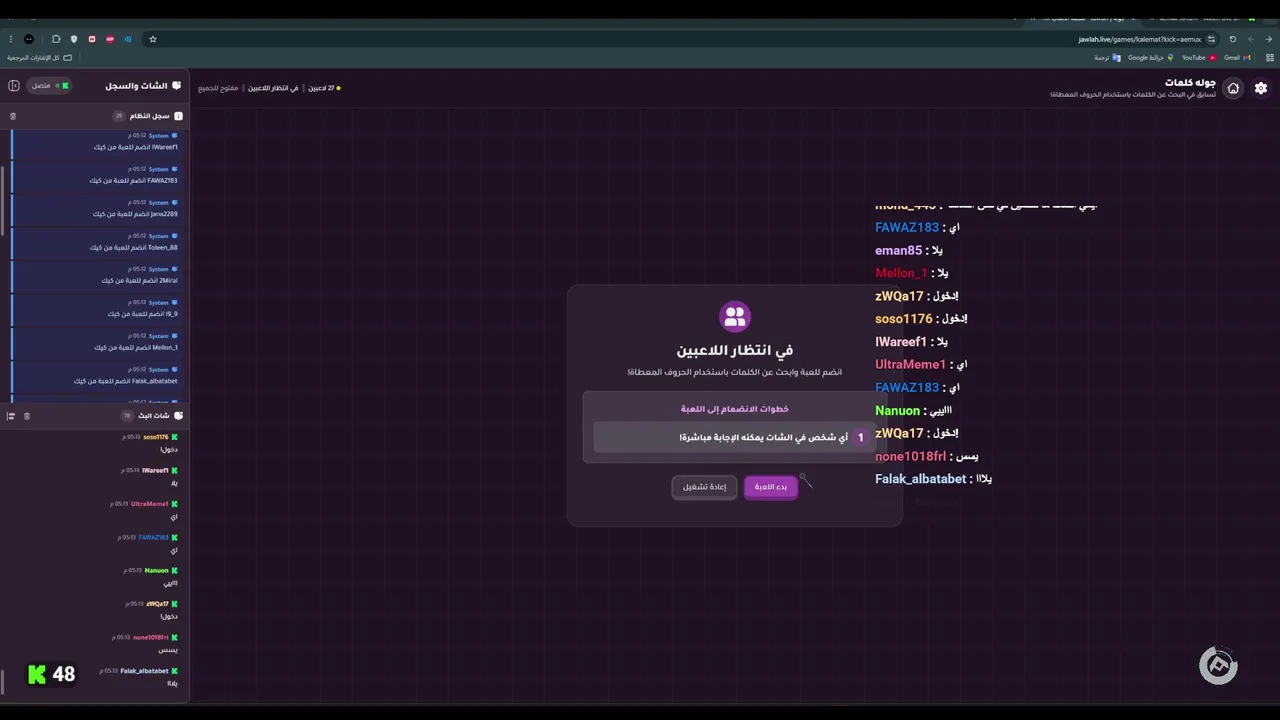Reload the page in the browser

click(1233, 39)
